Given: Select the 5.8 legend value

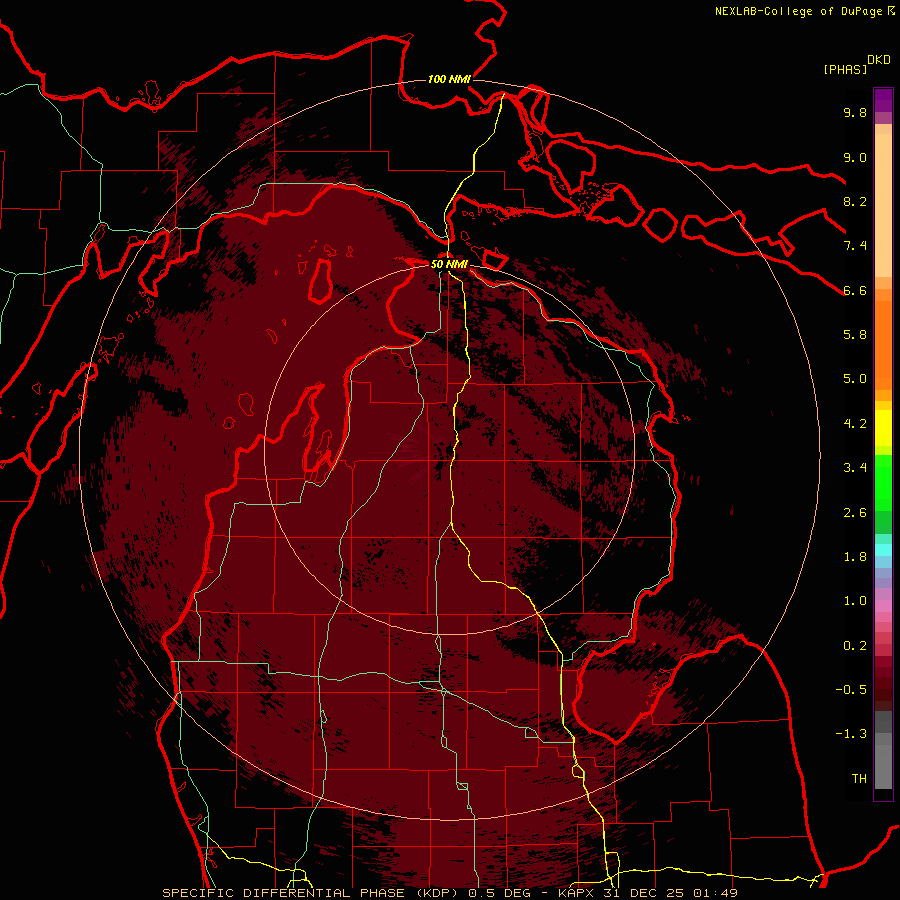Looking at the screenshot, I should (855, 335).
